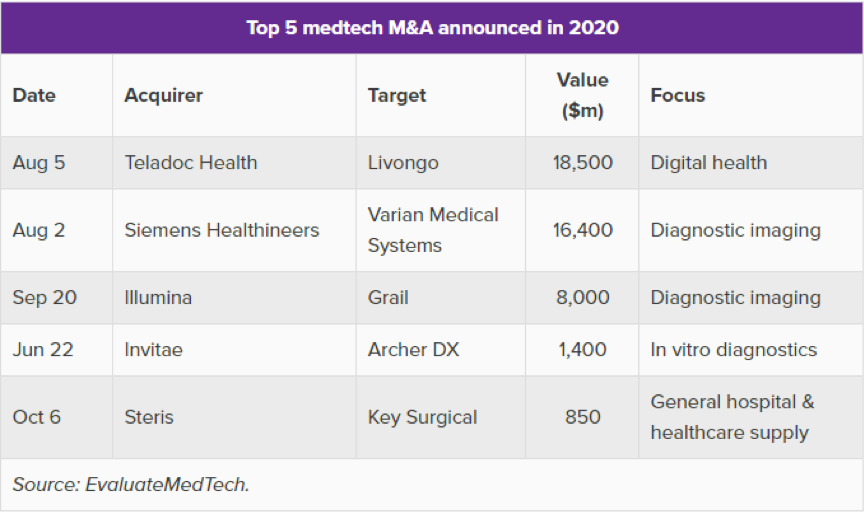Select the Invitae acquirer cell
Screen dimensions: 864x512
point(155,350)
